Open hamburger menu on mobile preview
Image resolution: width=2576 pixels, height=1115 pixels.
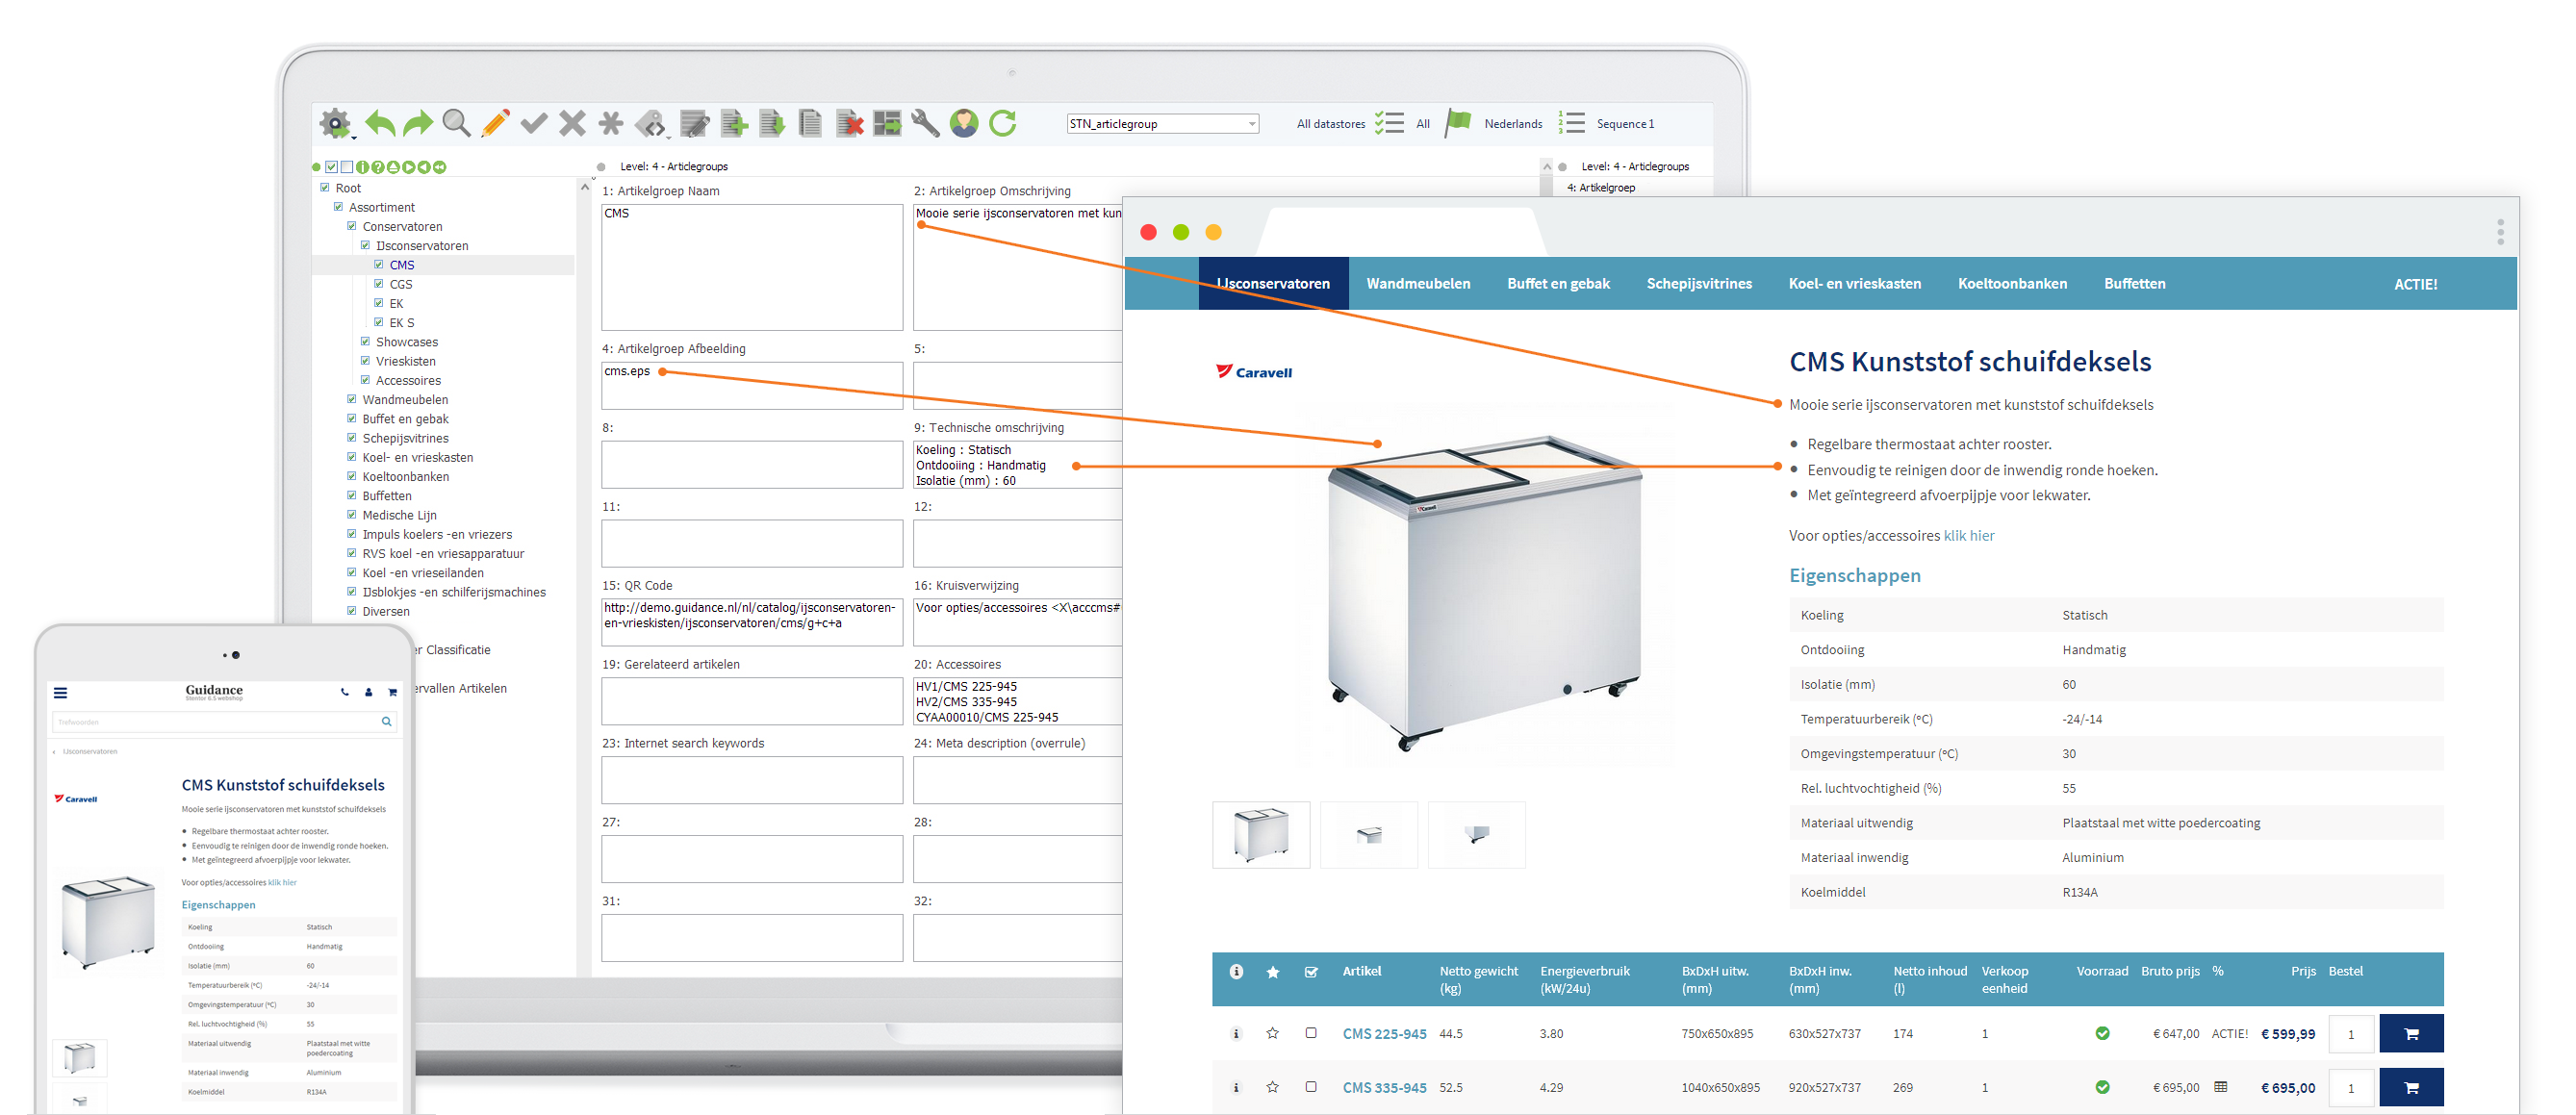(x=60, y=692)
